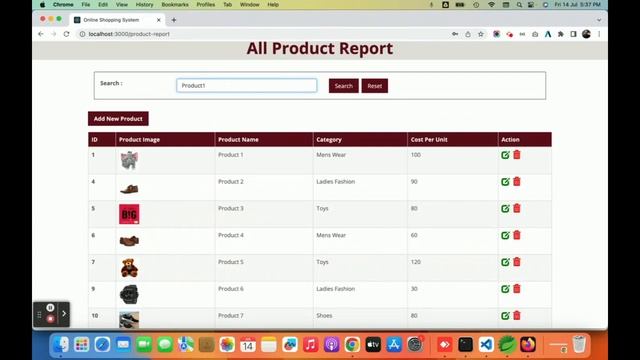Open Visual Studio Code from the Dock
Screen dimensions: 640x360
pyautogui.click(x=486, y=344)
